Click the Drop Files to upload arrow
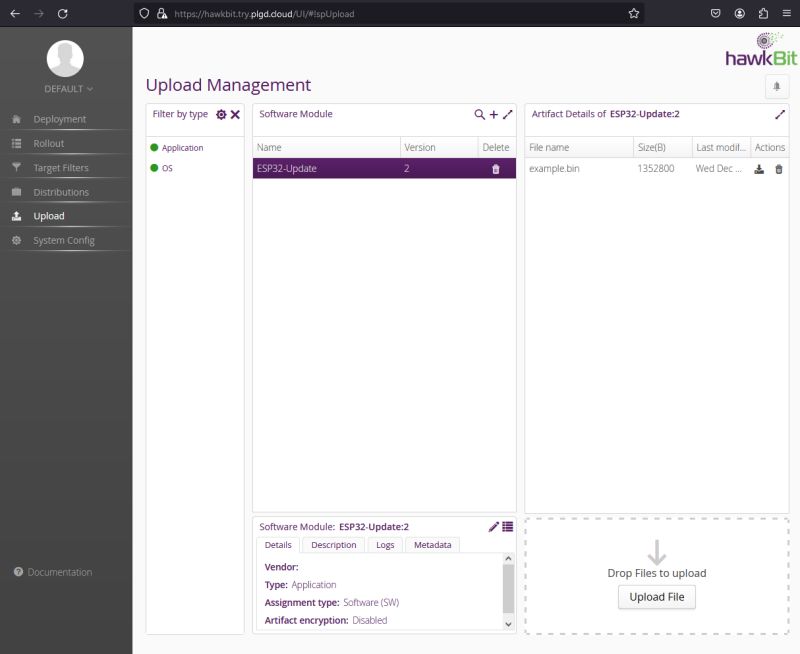 [657, 552]
